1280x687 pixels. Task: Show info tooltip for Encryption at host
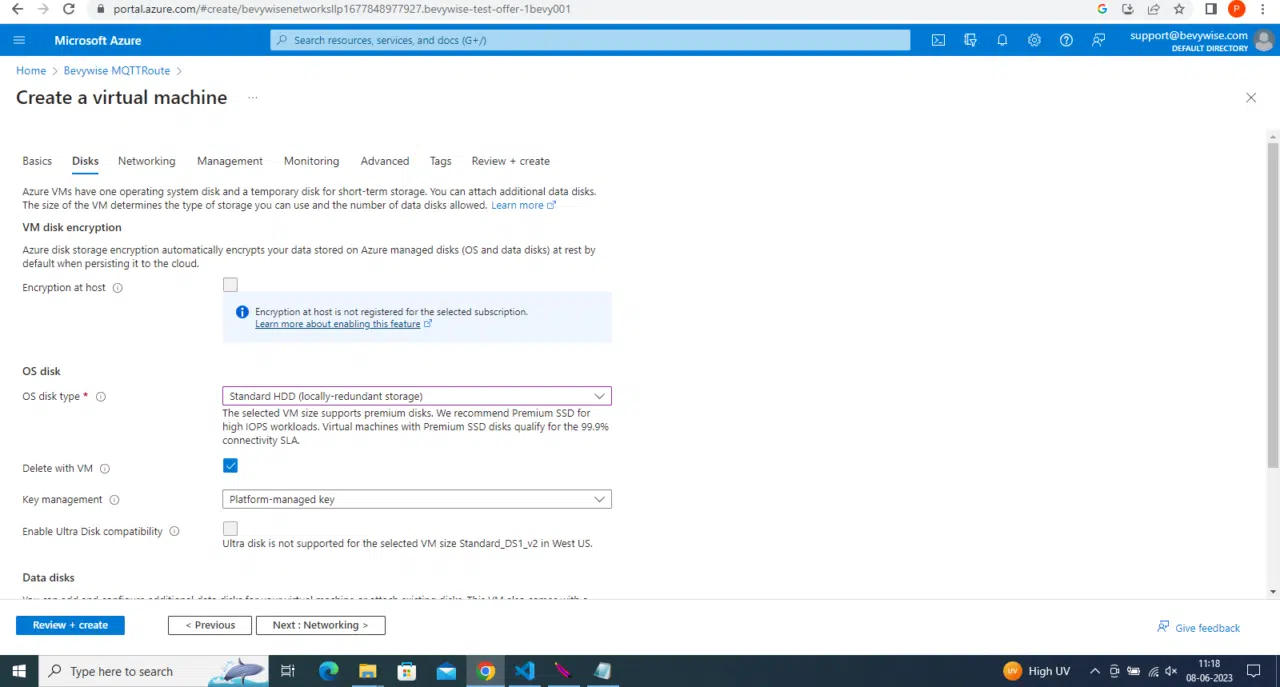pos(117,288)
